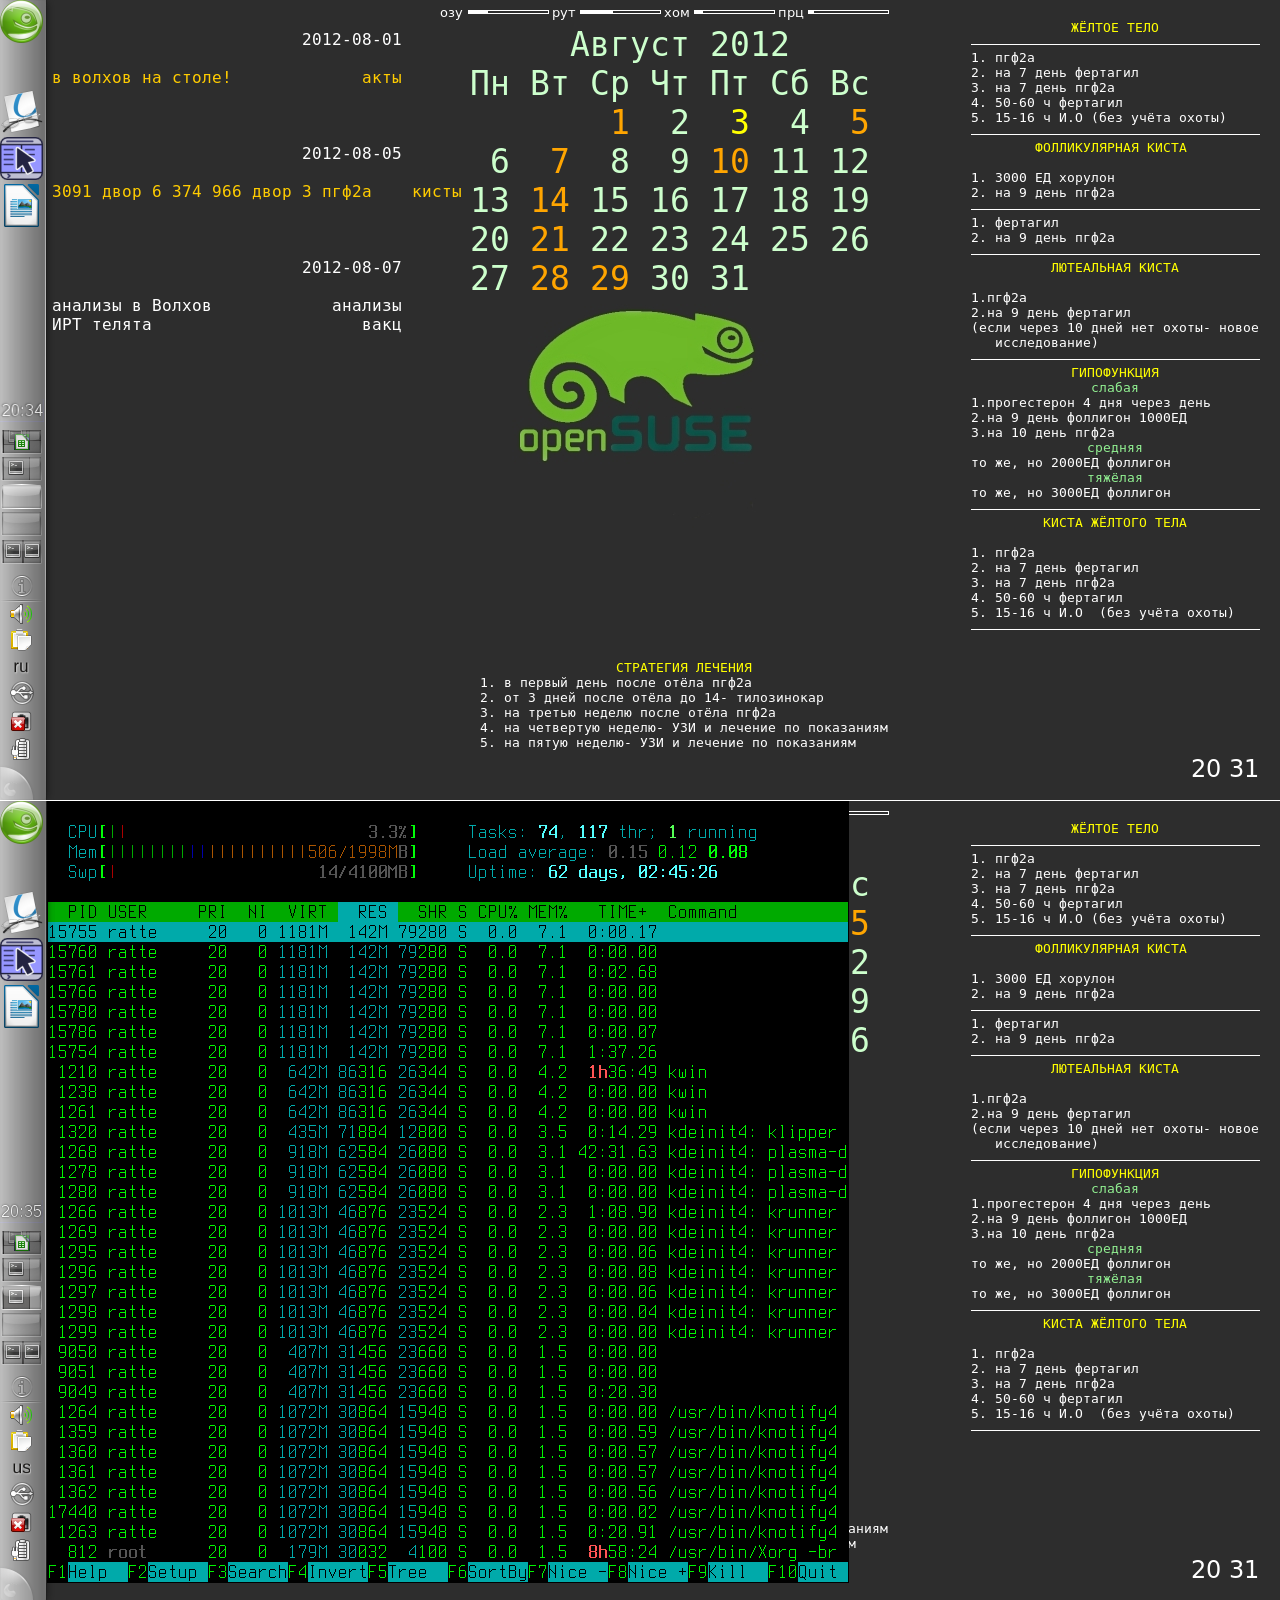Image resolution: width=1280 pixels, height=1600 pixels.
Task: Launch Okular from the lower panel
Action: 21,912
